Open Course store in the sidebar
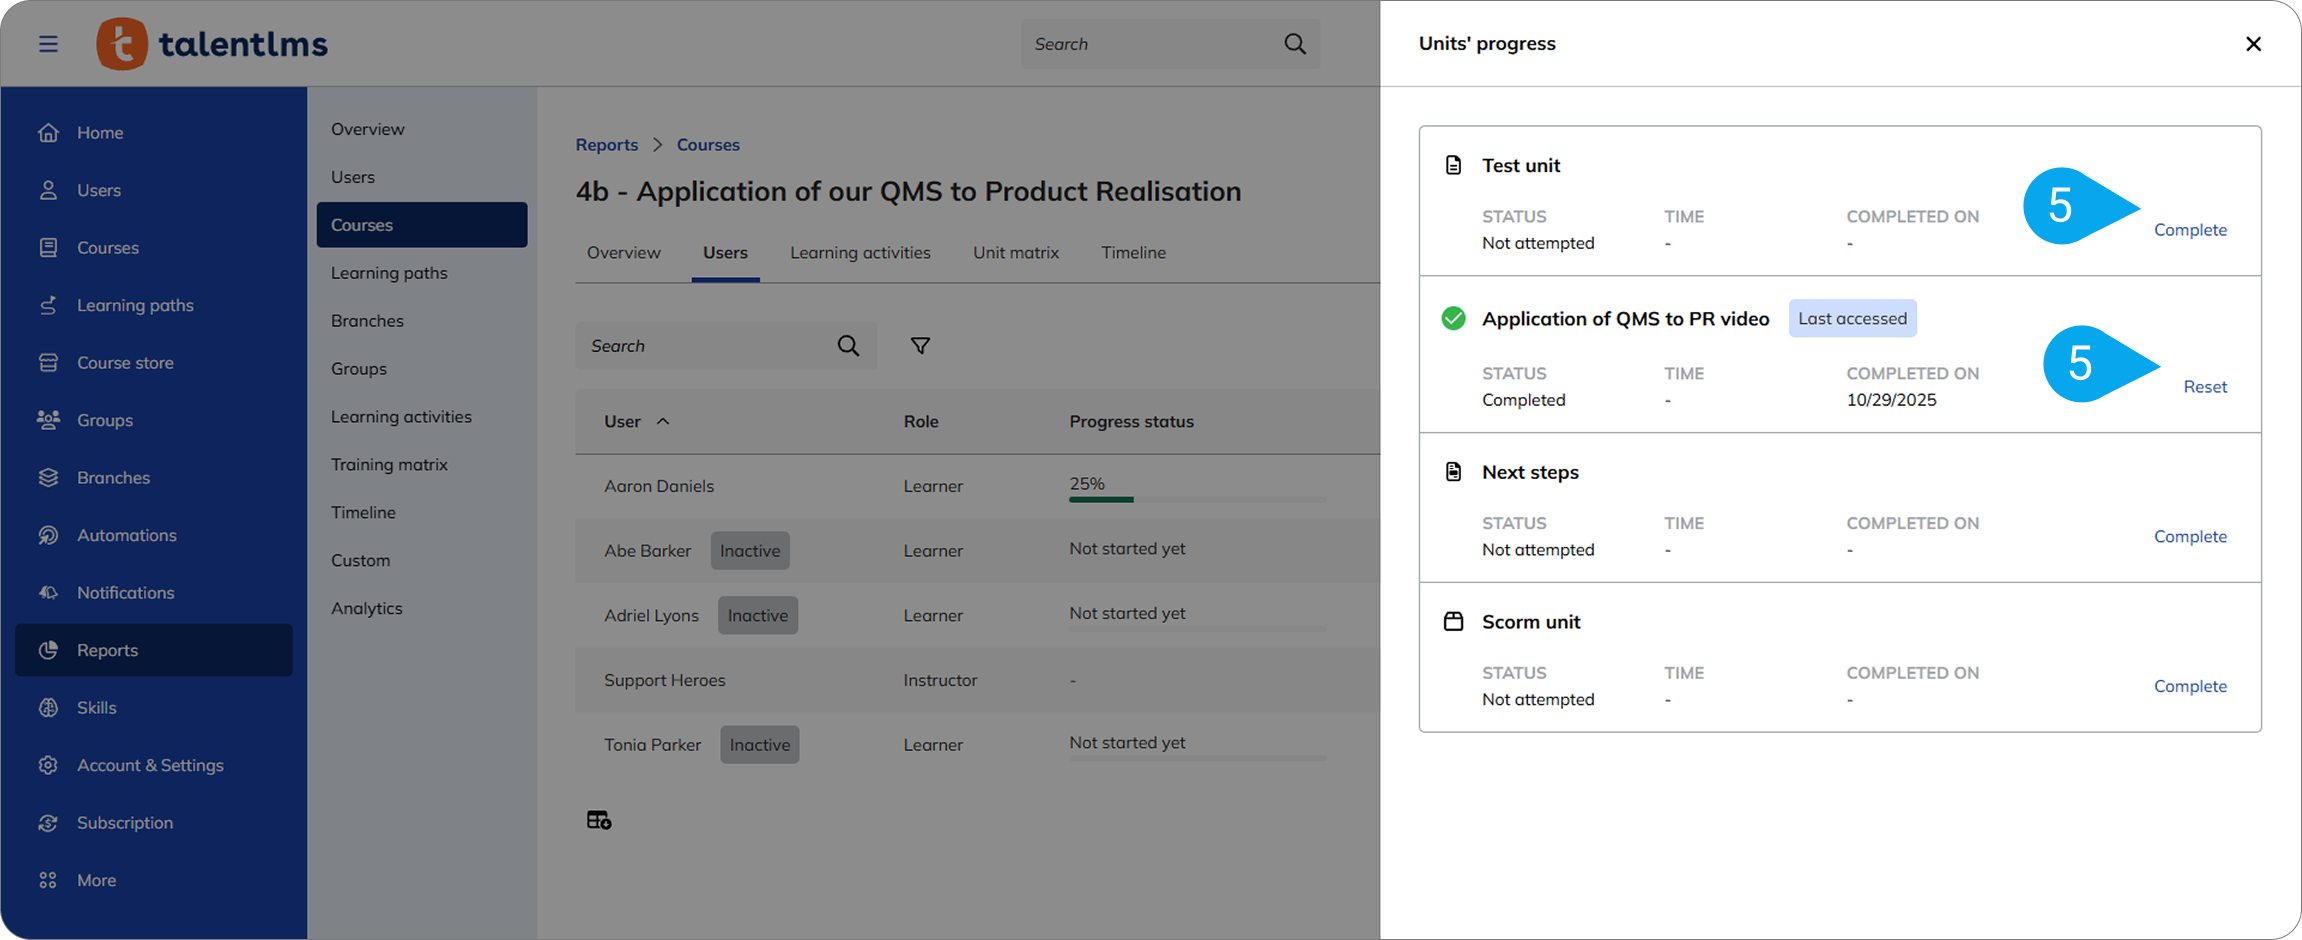 (125, 362)
